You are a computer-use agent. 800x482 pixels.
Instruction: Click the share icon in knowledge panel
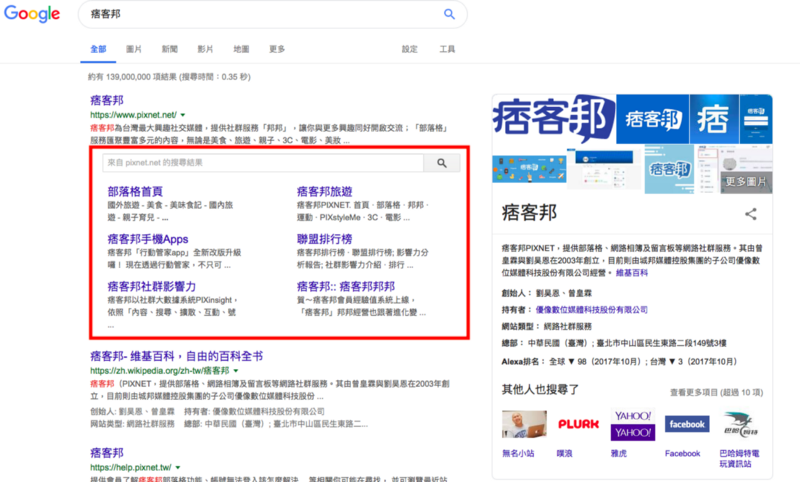[751, 214]
